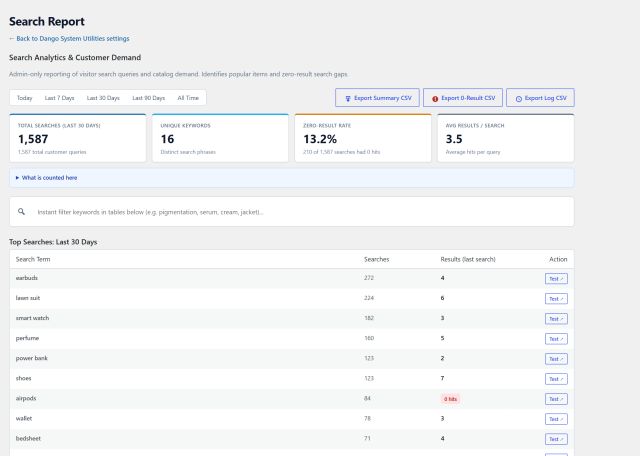Screen dimensions: 640x456
Task: Click Export Log CSV button
Action: click(x=540, y=98)
